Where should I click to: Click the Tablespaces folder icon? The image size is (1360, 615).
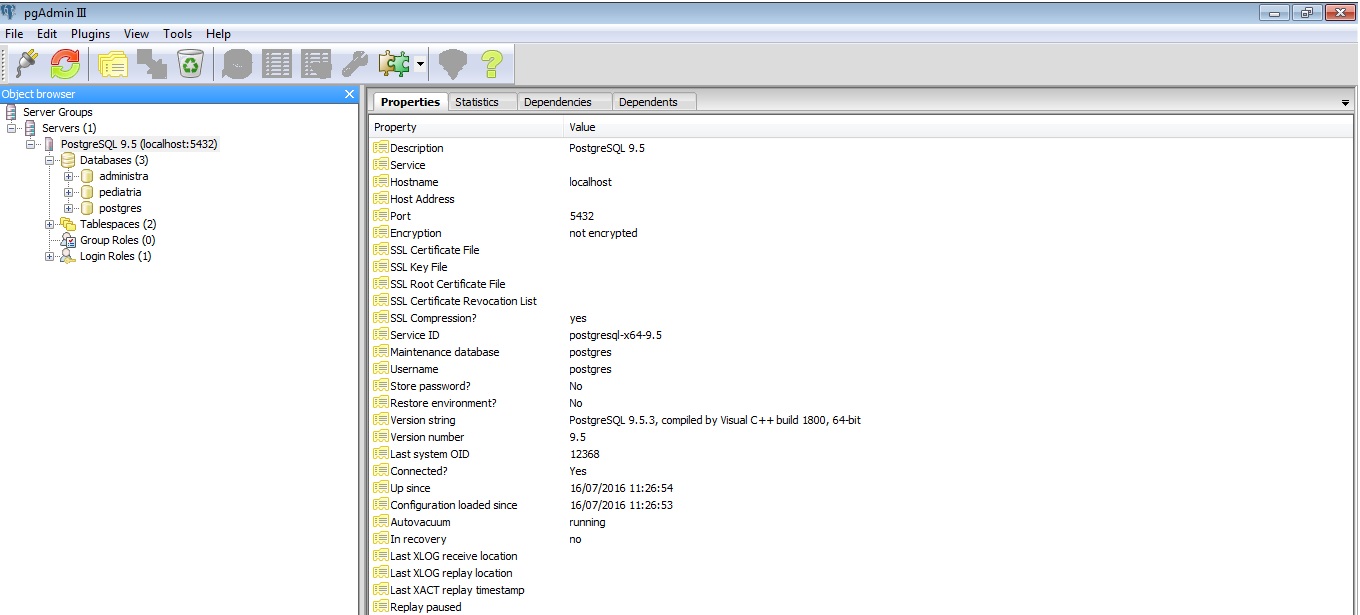(x=68, y=224)
